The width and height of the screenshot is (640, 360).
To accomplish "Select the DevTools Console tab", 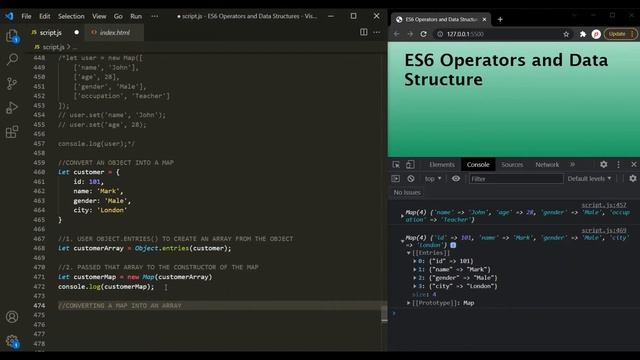I will coord(478,164).
